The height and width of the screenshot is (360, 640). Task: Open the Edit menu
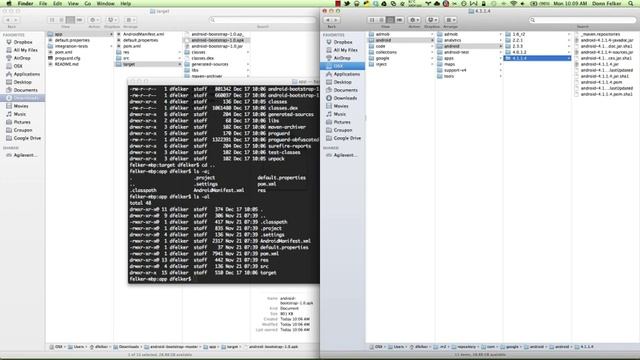[58, 3]
